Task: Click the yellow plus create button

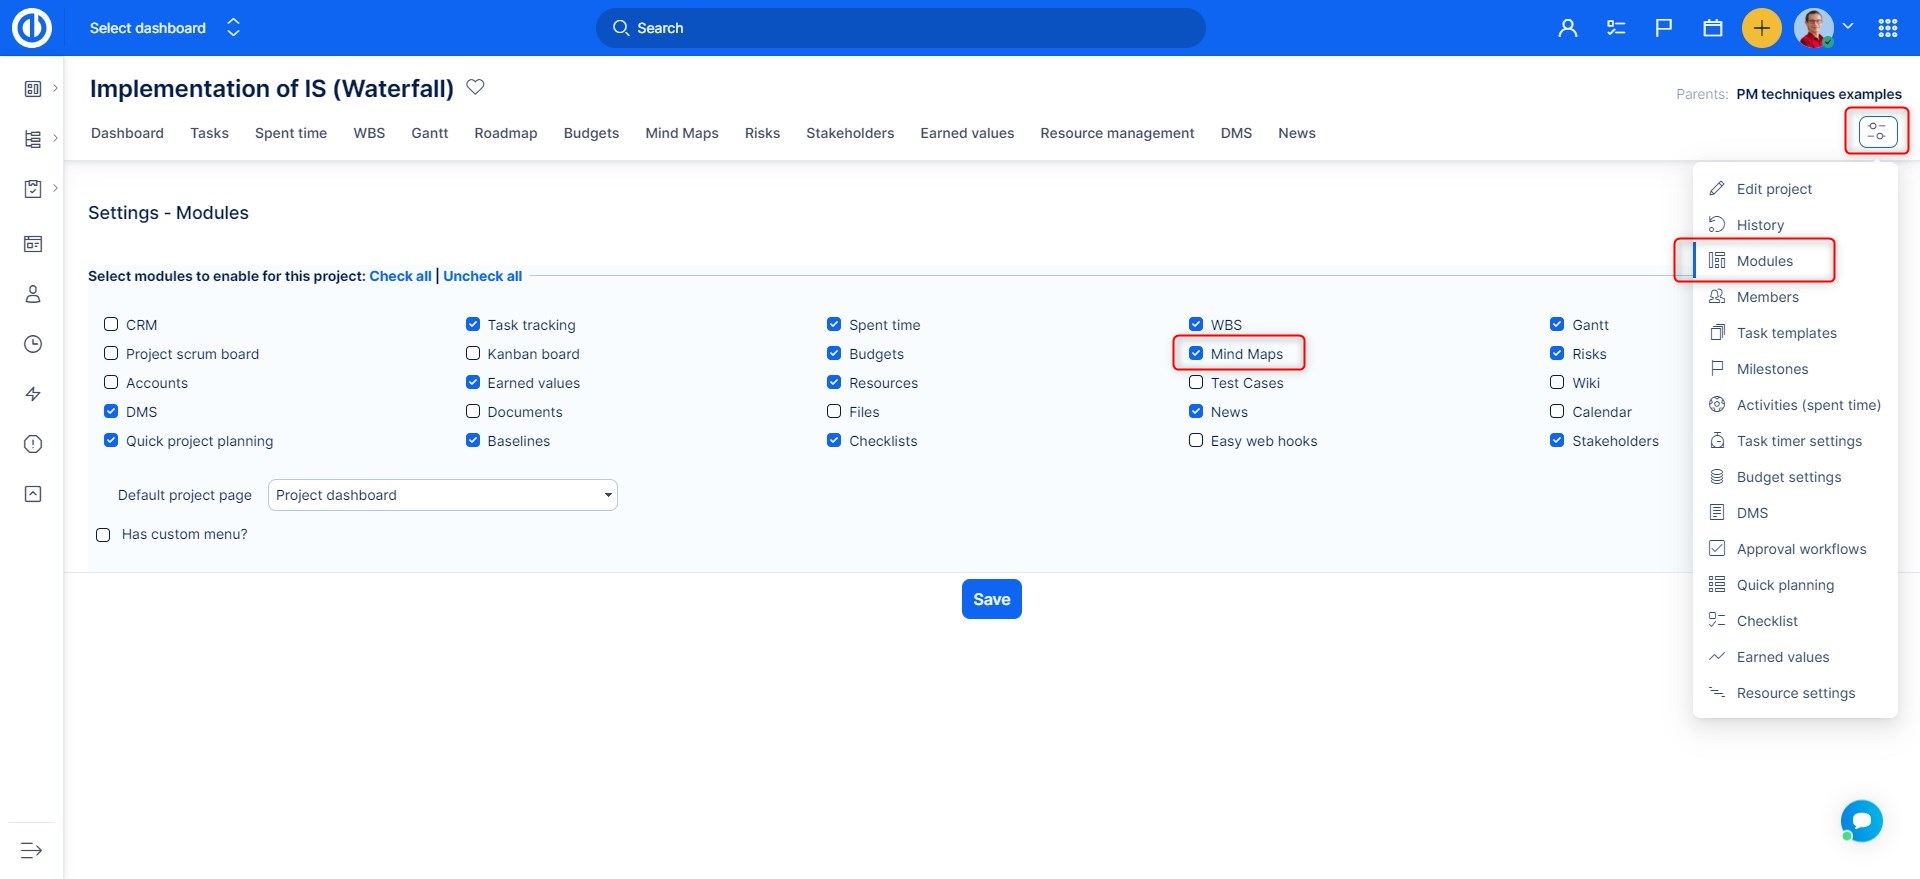Action: pyautogui.click(x=1761, y=28)
